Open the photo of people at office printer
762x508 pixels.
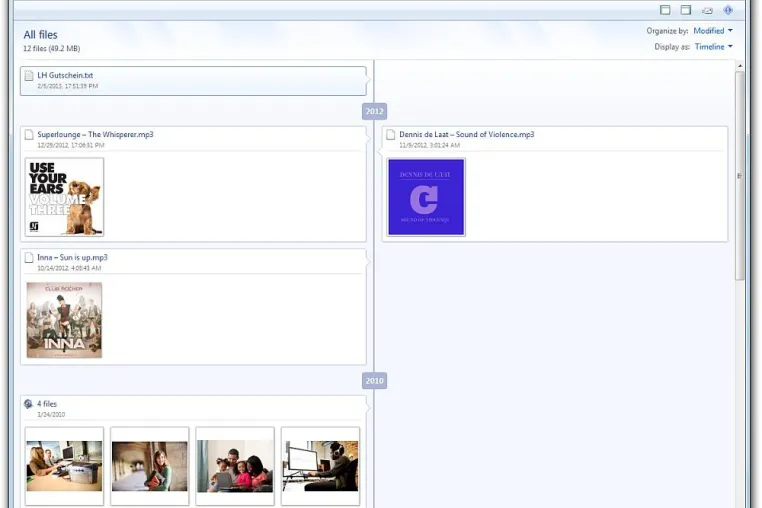click(x=65, y=466)
